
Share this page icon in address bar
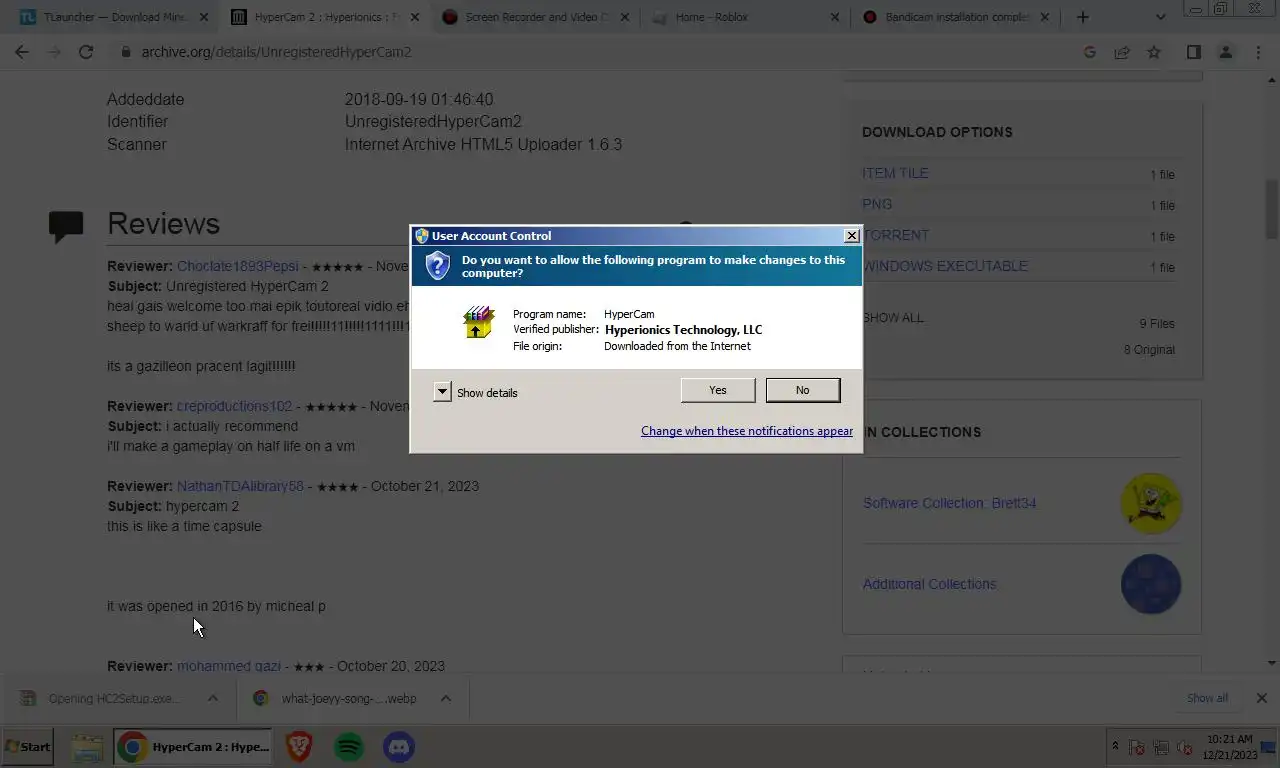tap(1122, 52)
